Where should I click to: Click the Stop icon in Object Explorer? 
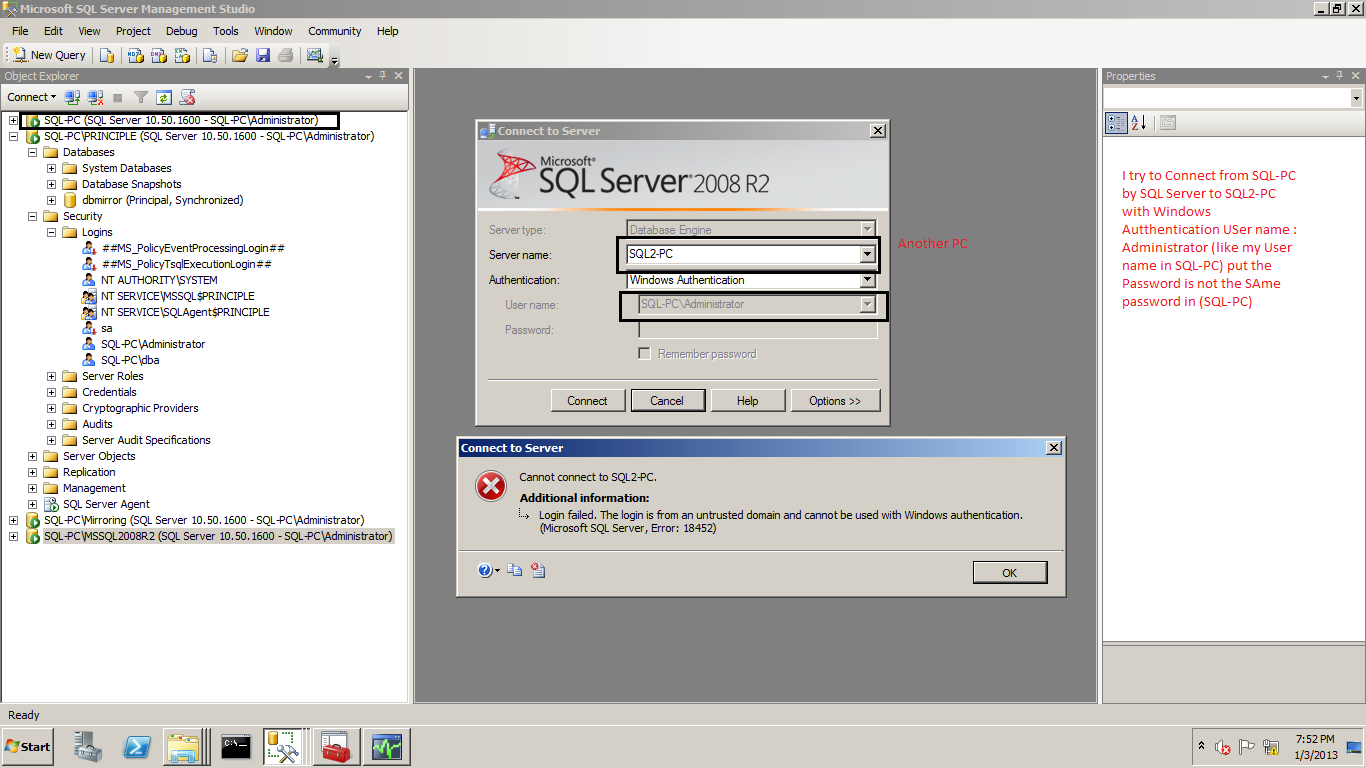(118, 97)
